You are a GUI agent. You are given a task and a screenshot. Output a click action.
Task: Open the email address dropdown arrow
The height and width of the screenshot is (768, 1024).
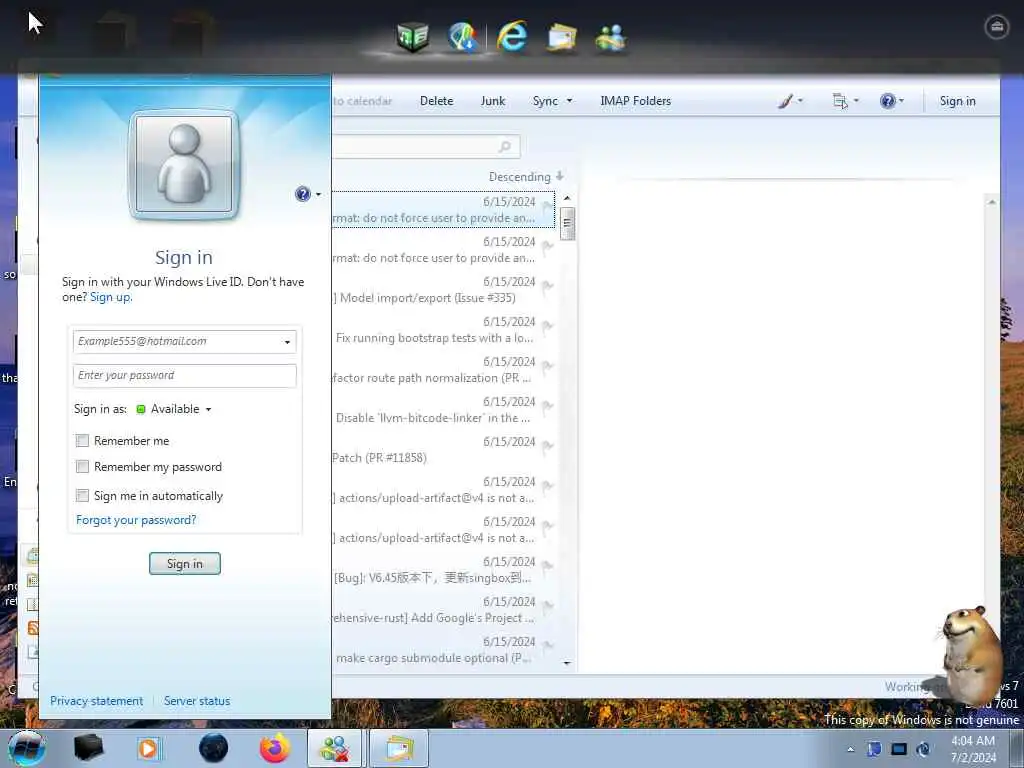[x=287, y=342]
